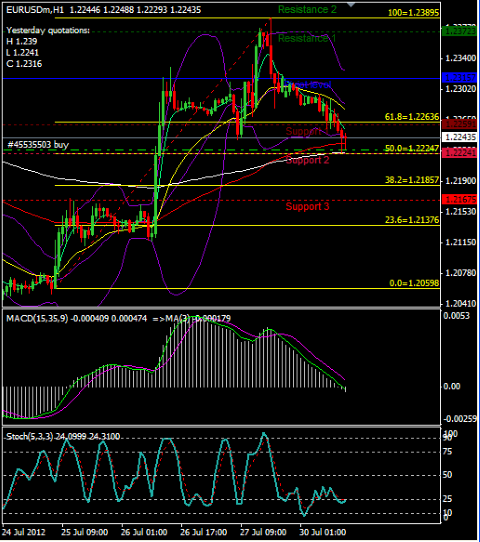Select the 'Support 2' level label

point(307,160)
